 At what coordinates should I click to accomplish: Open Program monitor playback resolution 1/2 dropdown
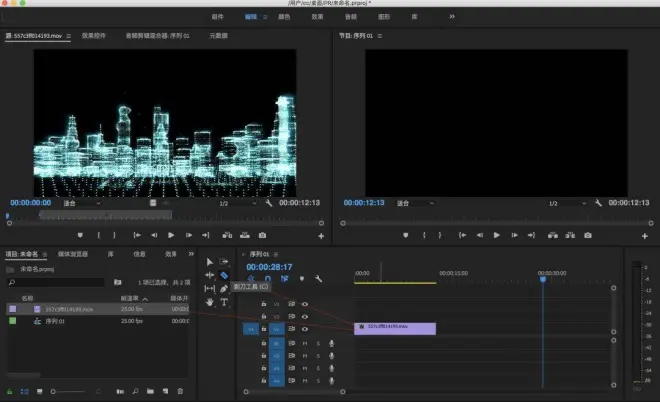click(x=567, y=203)
